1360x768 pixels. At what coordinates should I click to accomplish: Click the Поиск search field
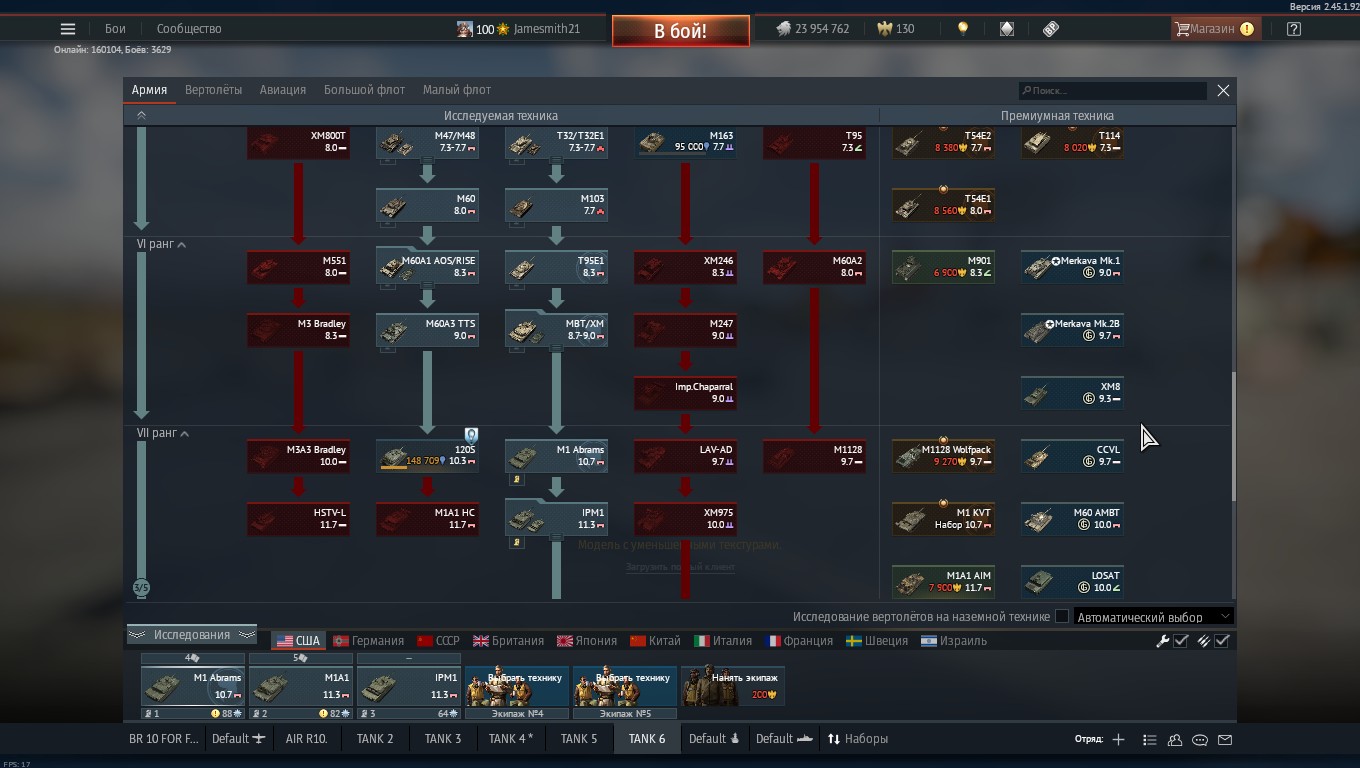1112,91
